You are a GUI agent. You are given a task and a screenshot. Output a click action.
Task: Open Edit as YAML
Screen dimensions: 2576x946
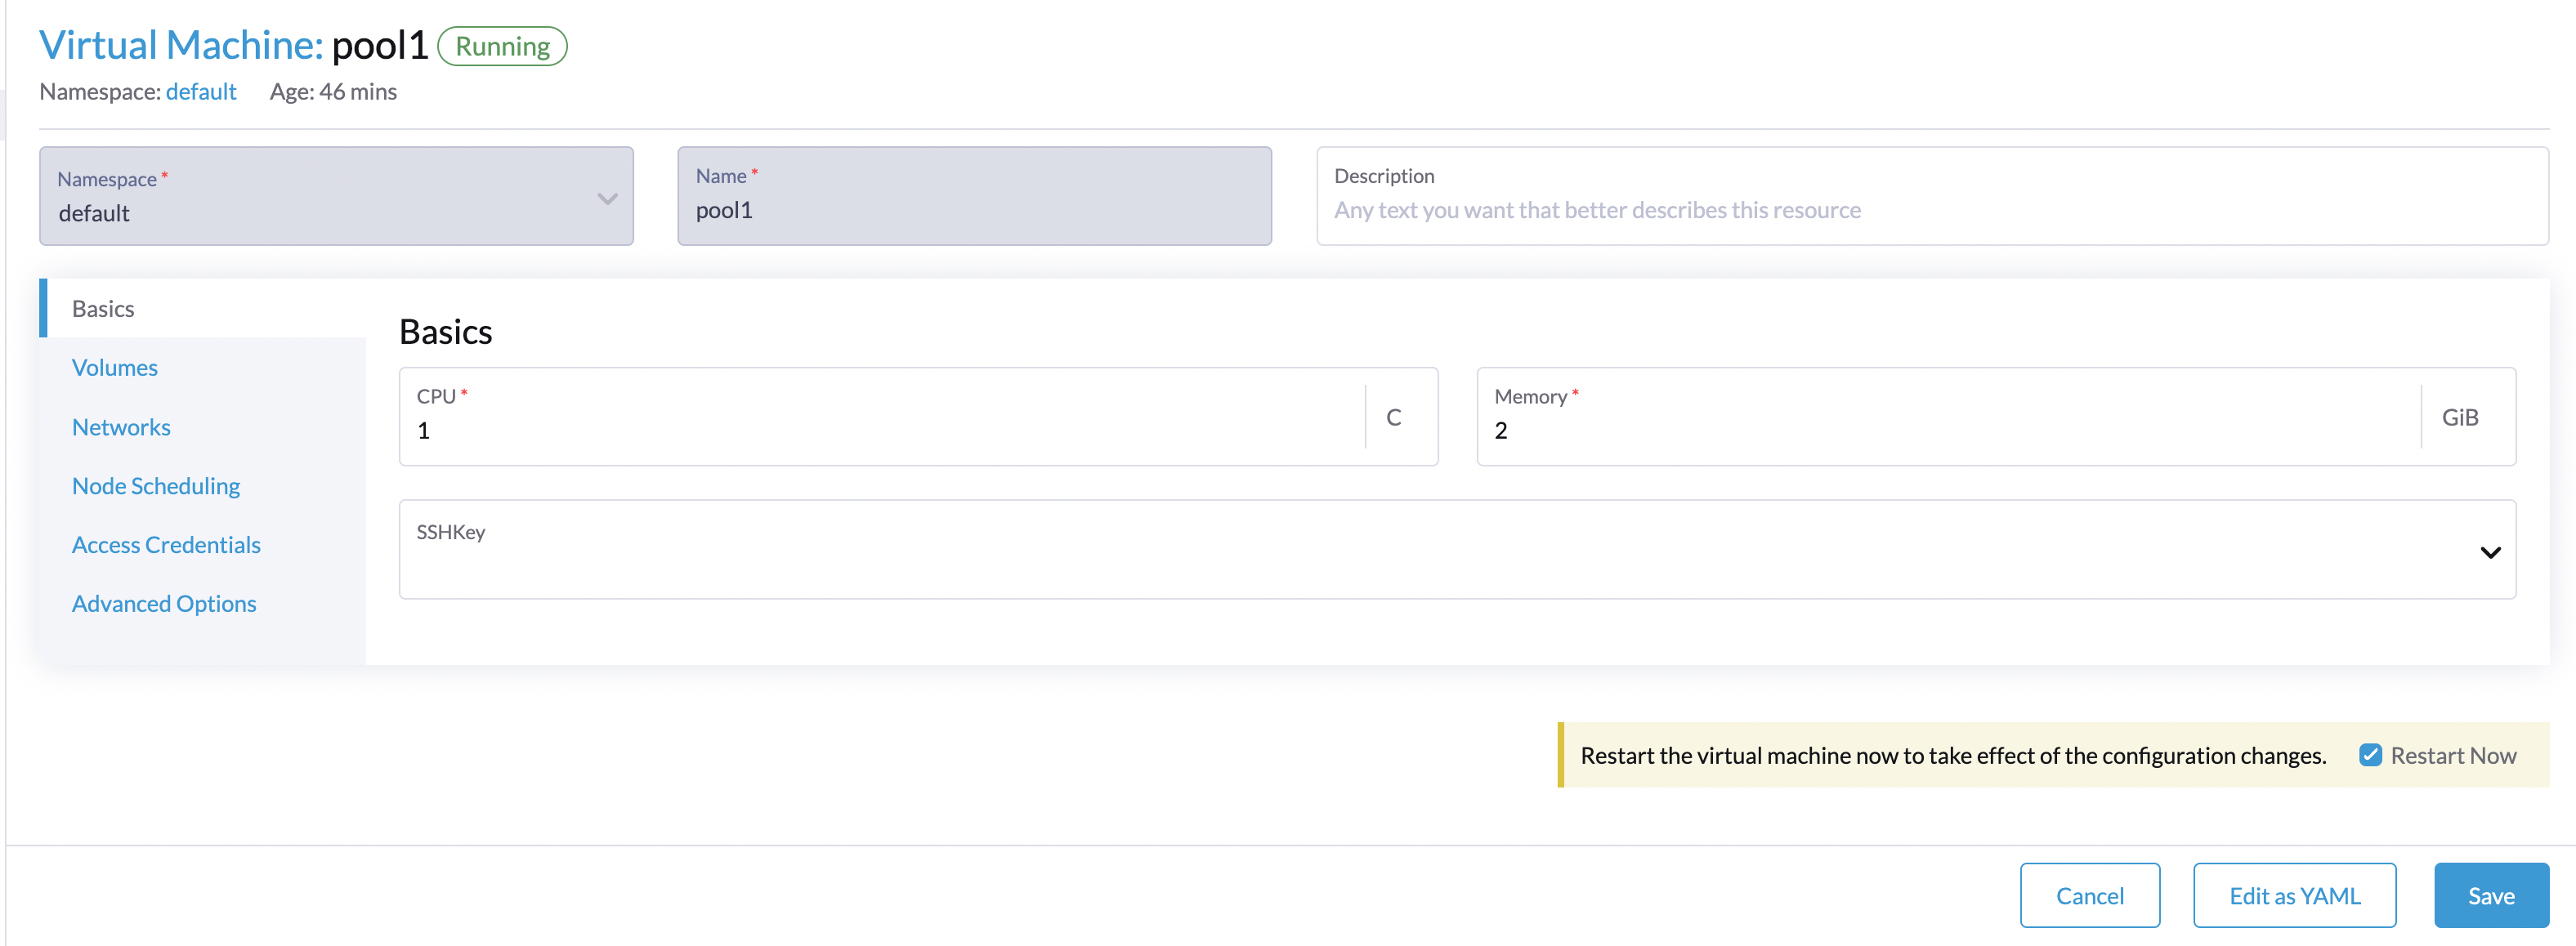click(x=2294, y=896)
